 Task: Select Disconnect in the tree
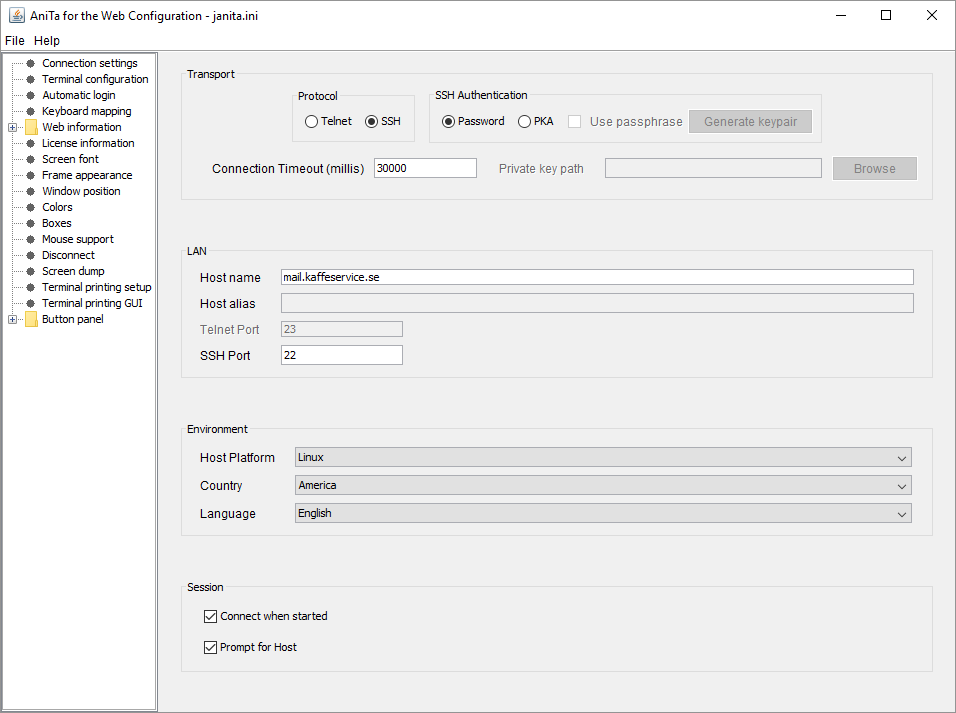coord(68,255)
